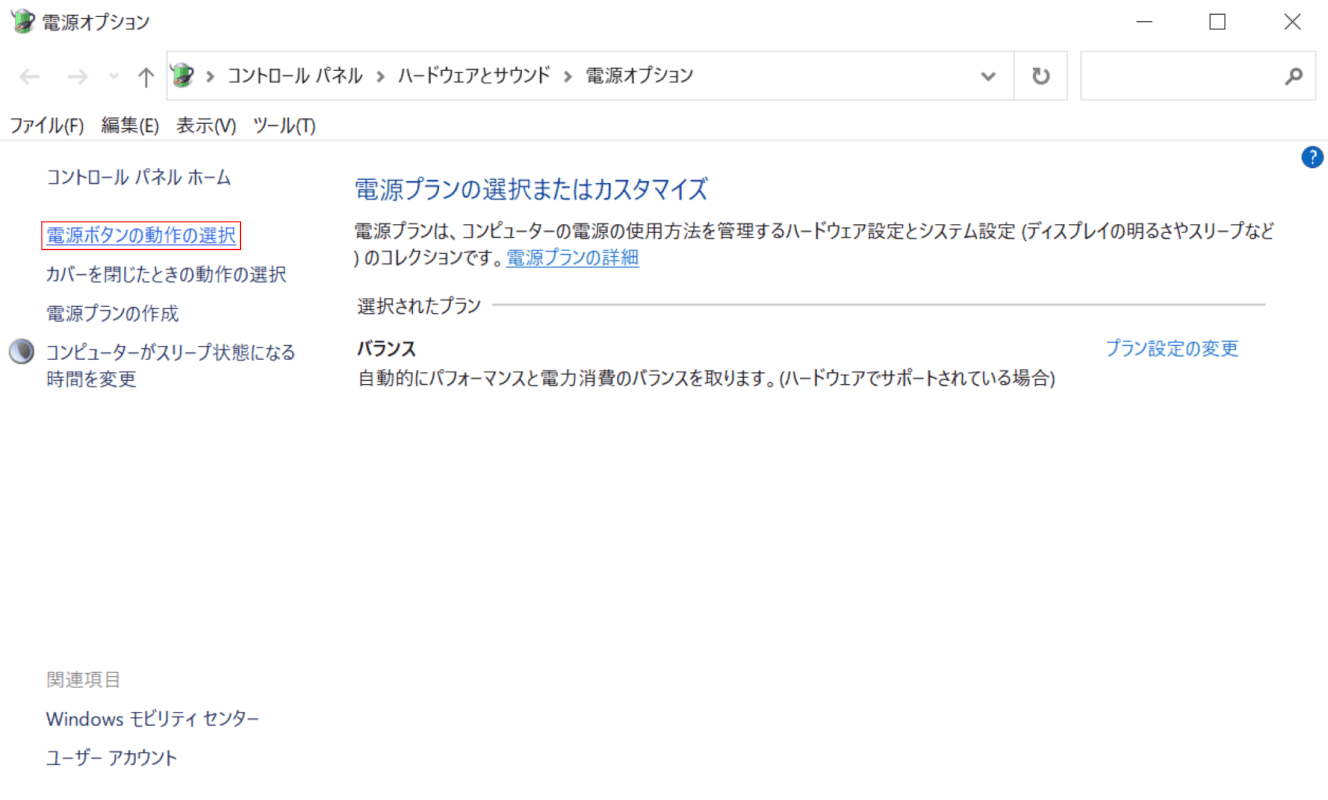Open recent locations dropdown arrow
Viewport: 1328px width, 800px height.
point(113,76)
